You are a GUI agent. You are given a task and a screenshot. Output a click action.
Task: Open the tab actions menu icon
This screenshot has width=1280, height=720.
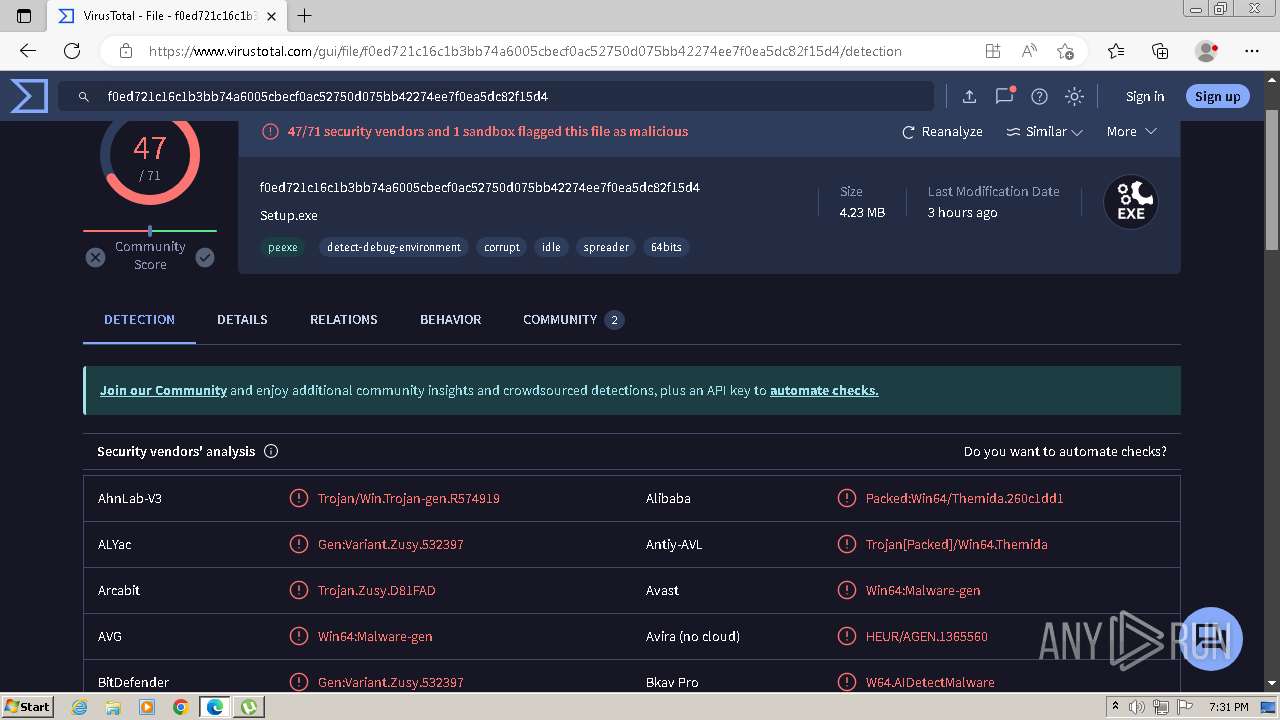click(x=25, y=16)
